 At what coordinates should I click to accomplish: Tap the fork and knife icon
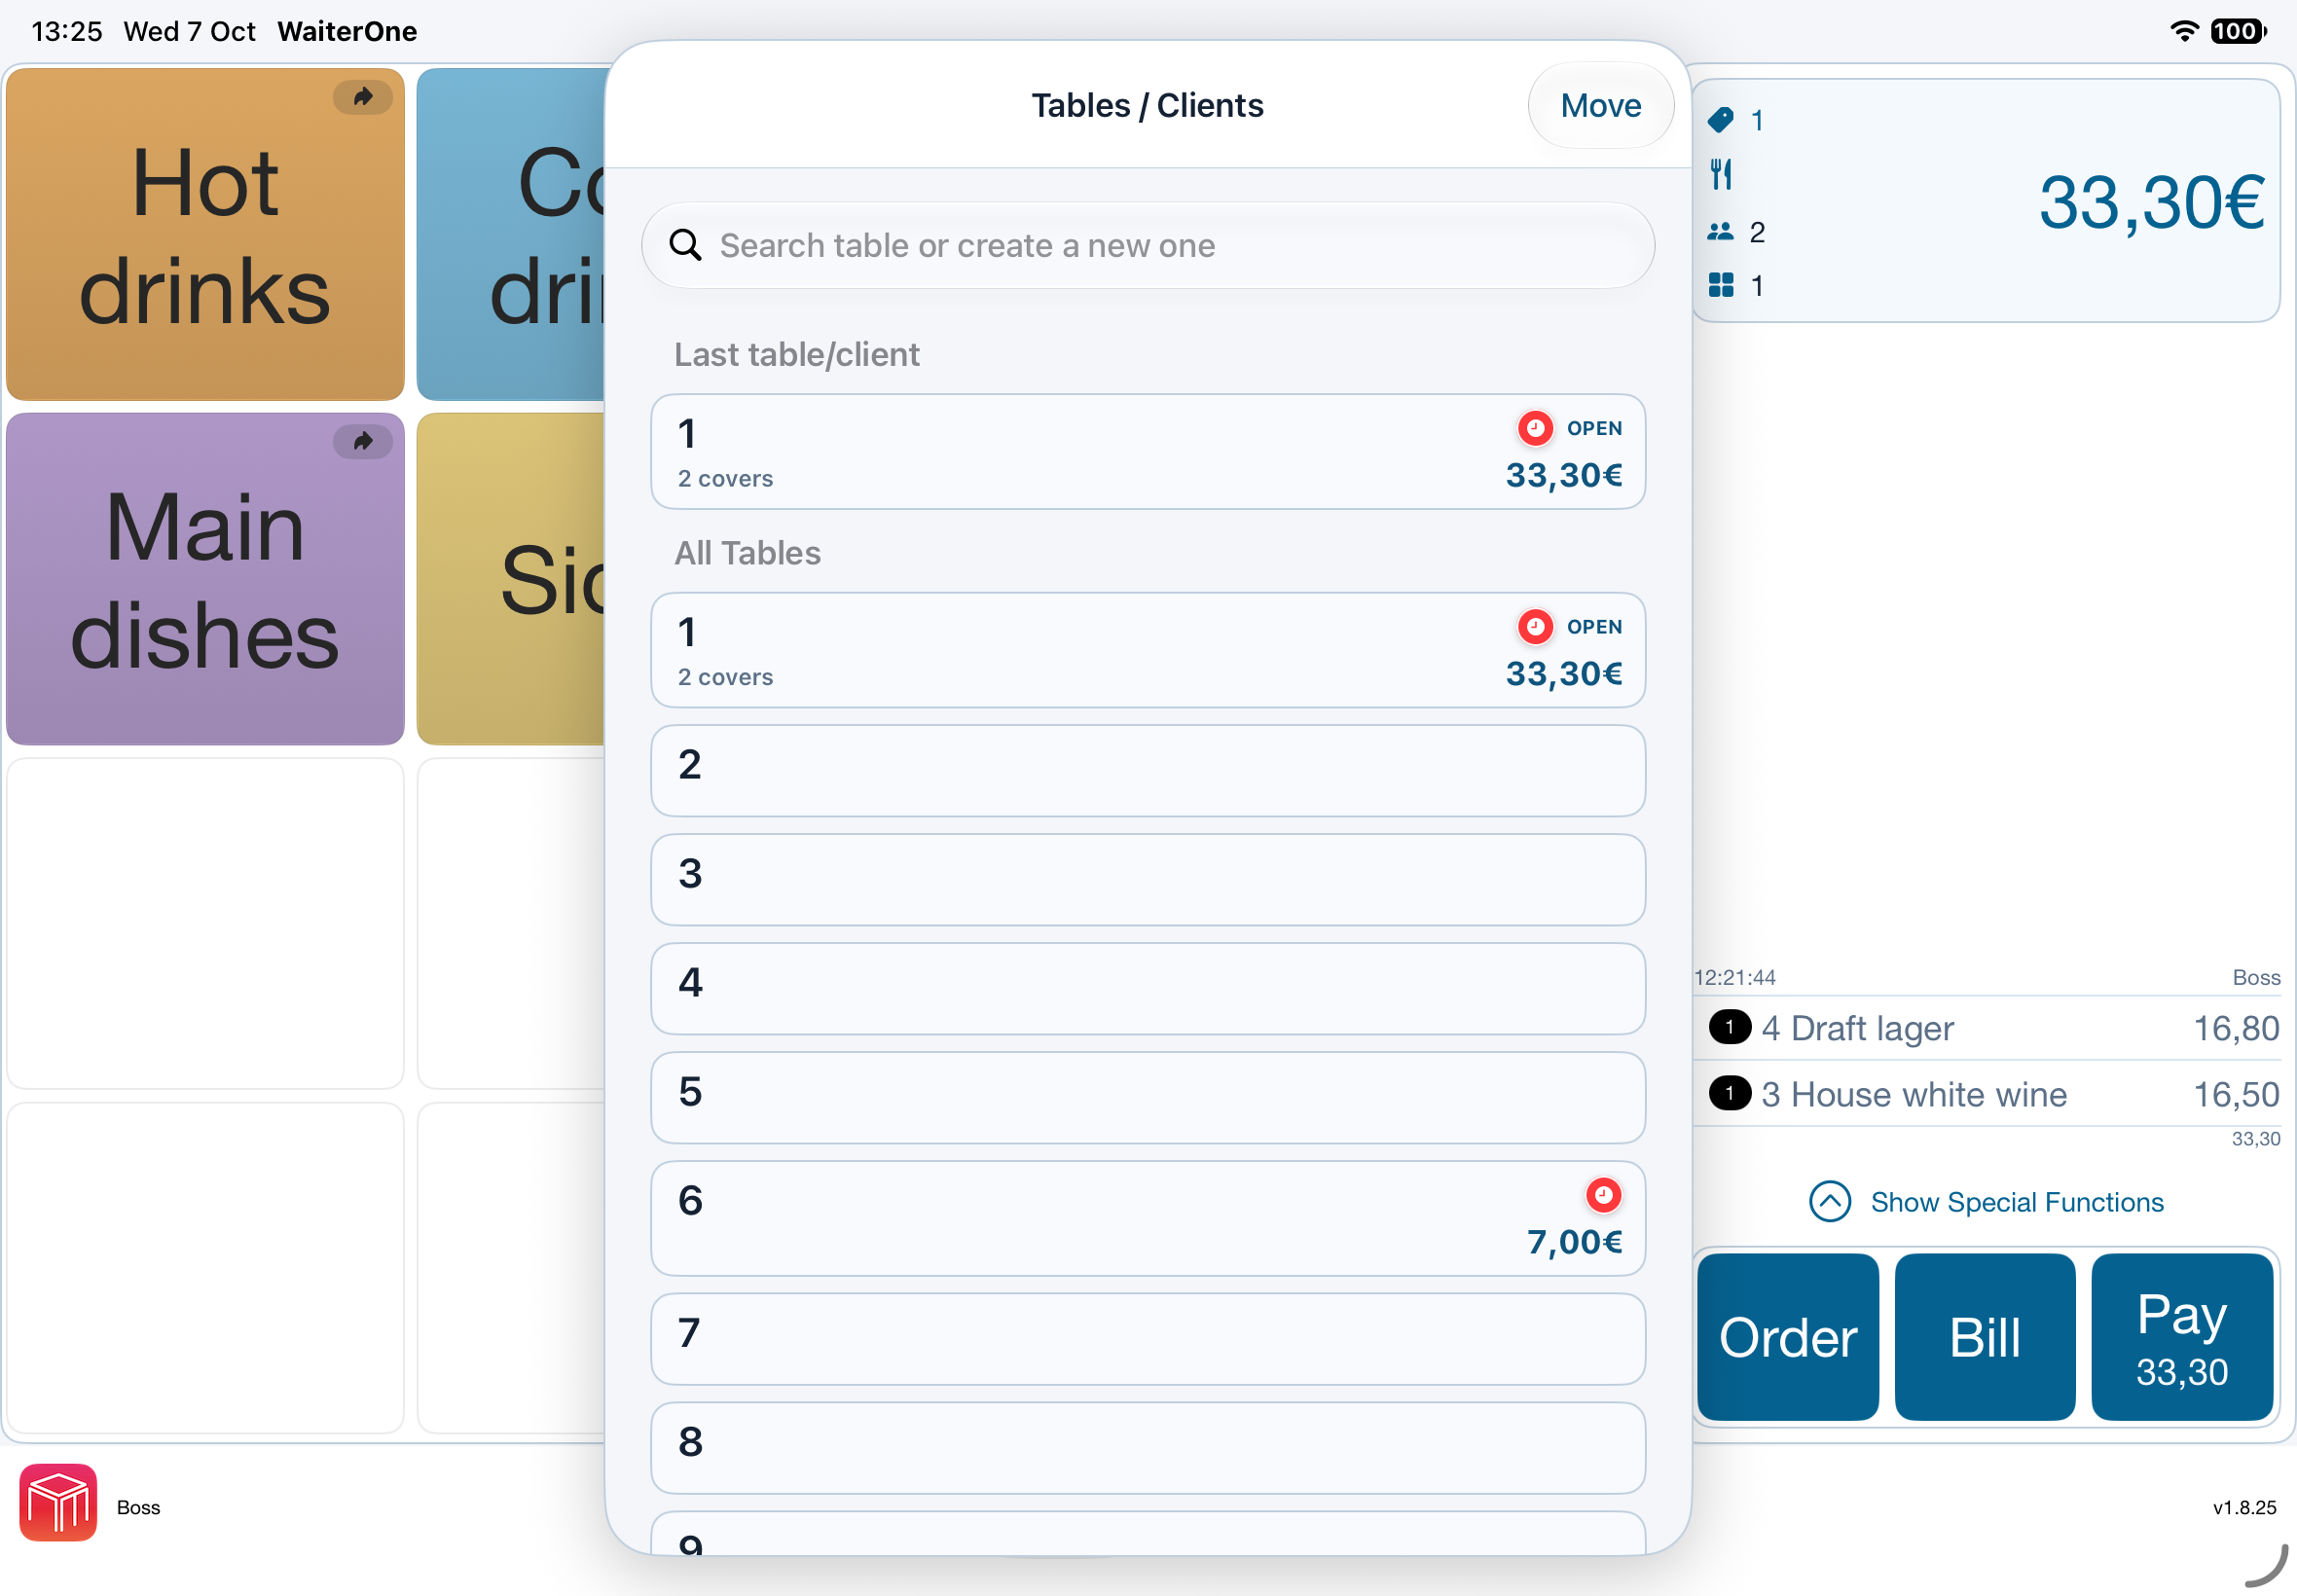(1720, 175)
